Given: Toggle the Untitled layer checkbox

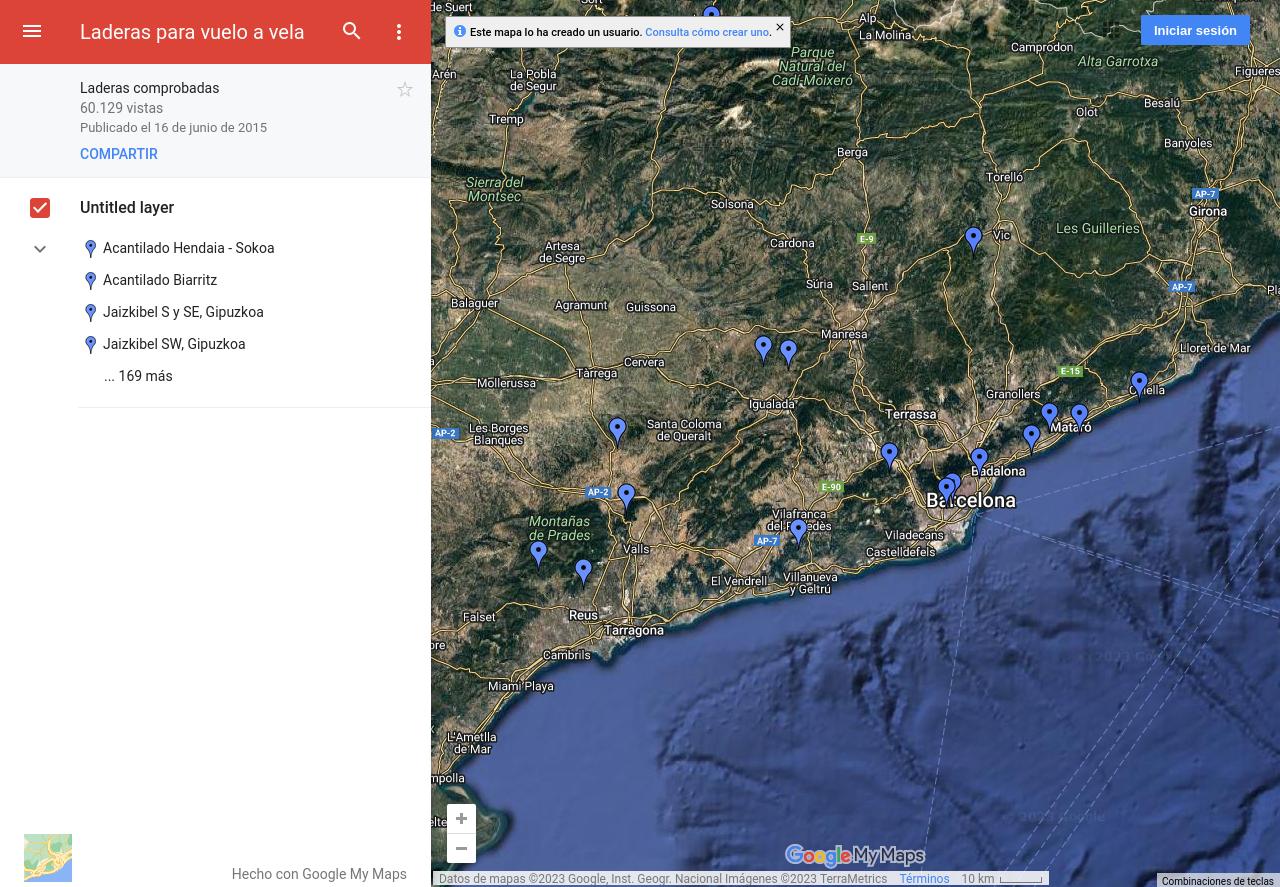Looking at the screenshot, I should 40,208.
